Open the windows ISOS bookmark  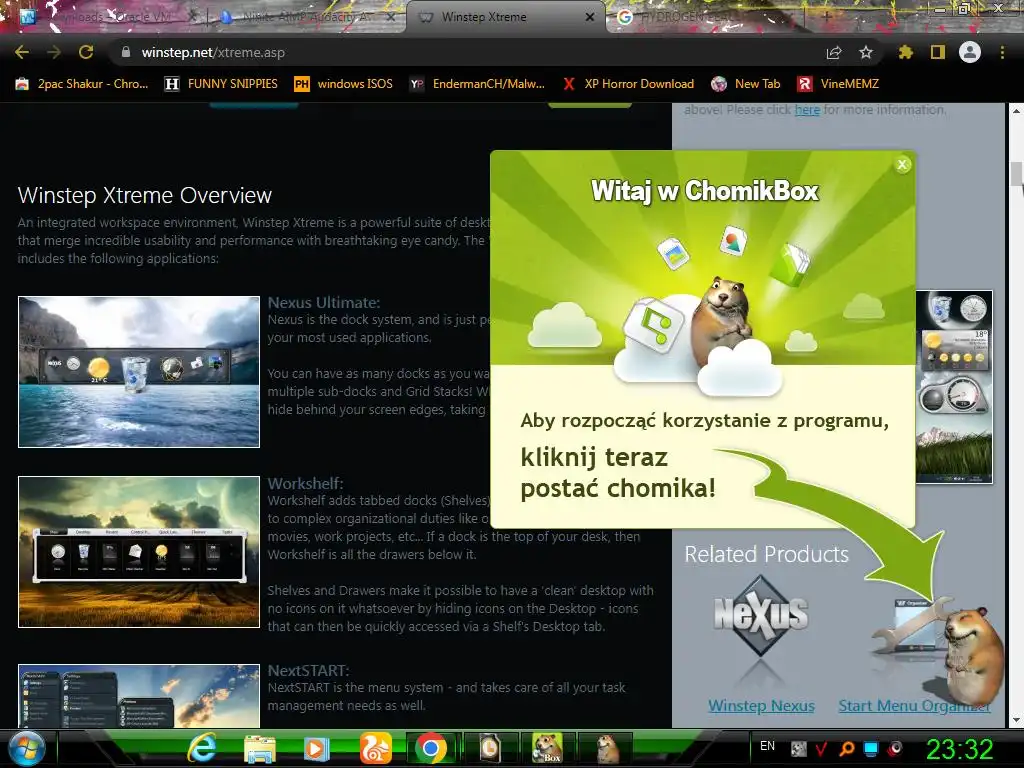[x=344, y=84]
